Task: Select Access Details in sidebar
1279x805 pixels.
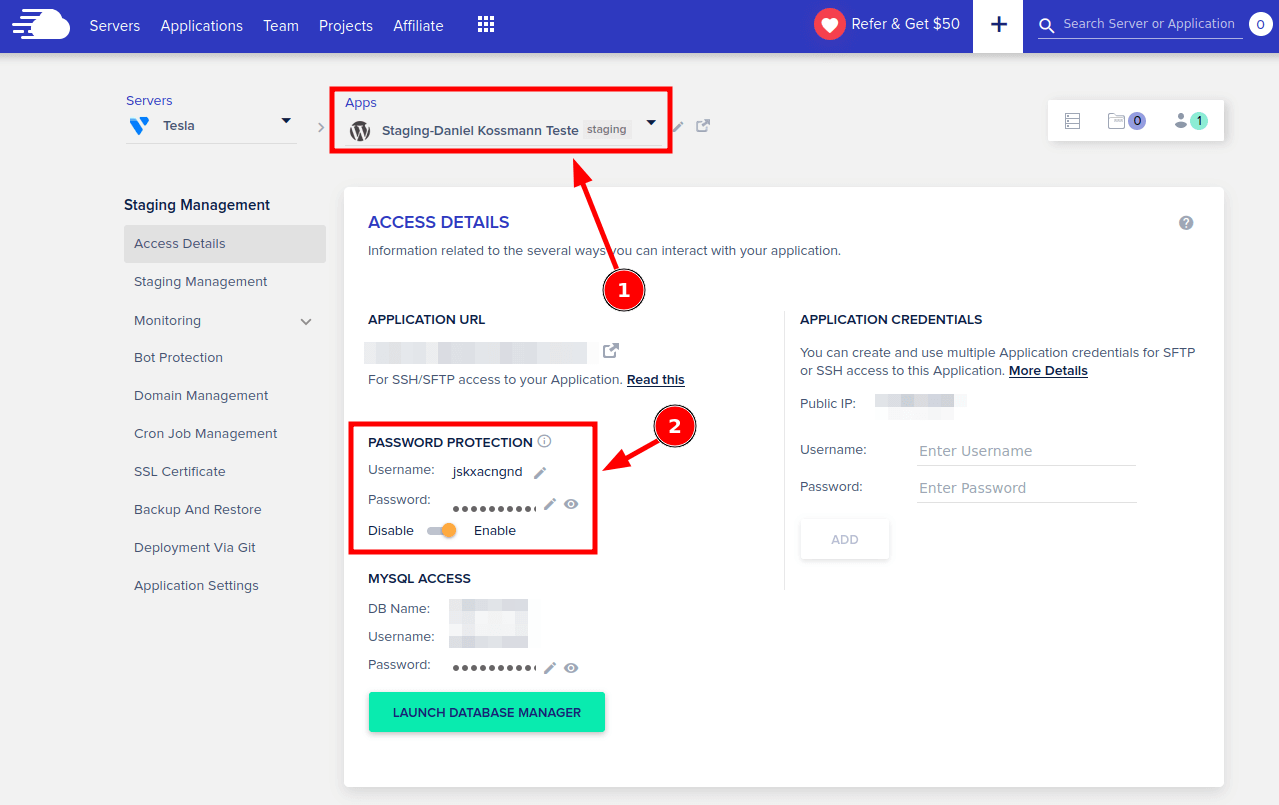Action: pyautogui.click(x=225, y=244)
